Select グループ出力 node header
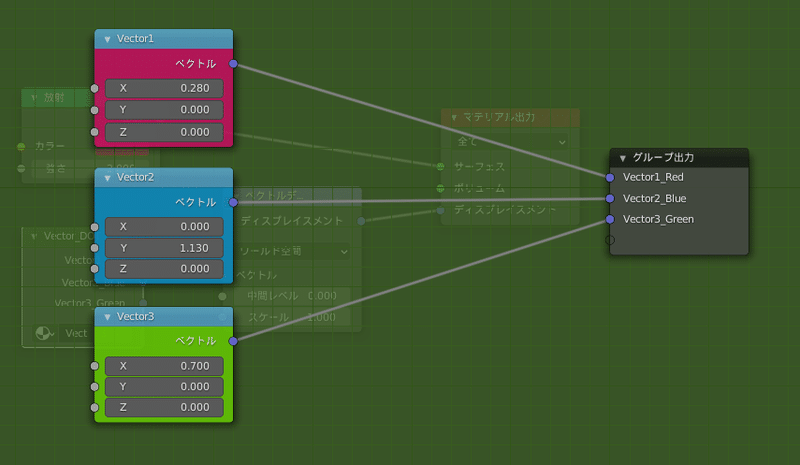Image resolution: width=800 pixels, height=465 pixels. tap(679, 158)
